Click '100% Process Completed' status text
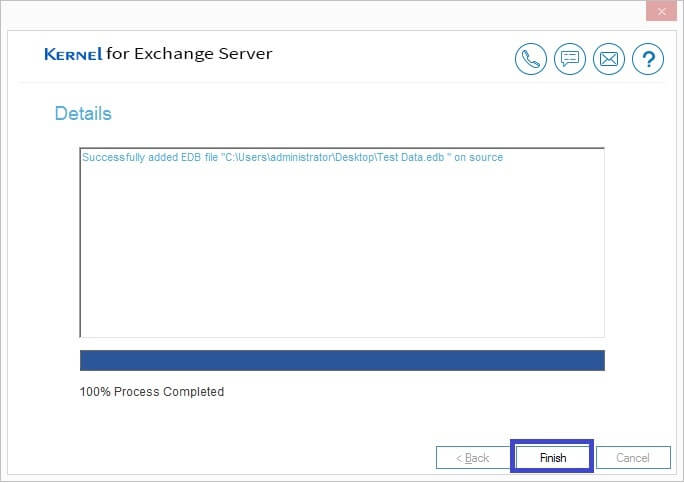The image size is (684, 483). tap(151, 392)
